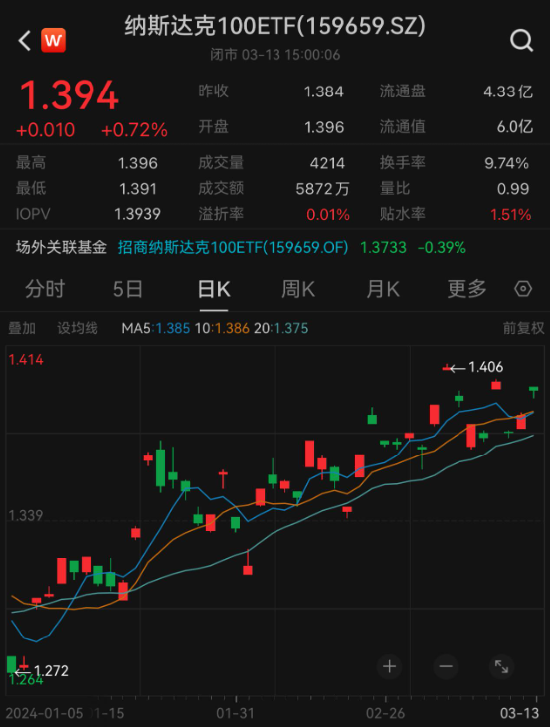This screenshot has height=728, width=550.
Task: Tap the 1.406 high price marker candle
Action: [x=447, y=368]
